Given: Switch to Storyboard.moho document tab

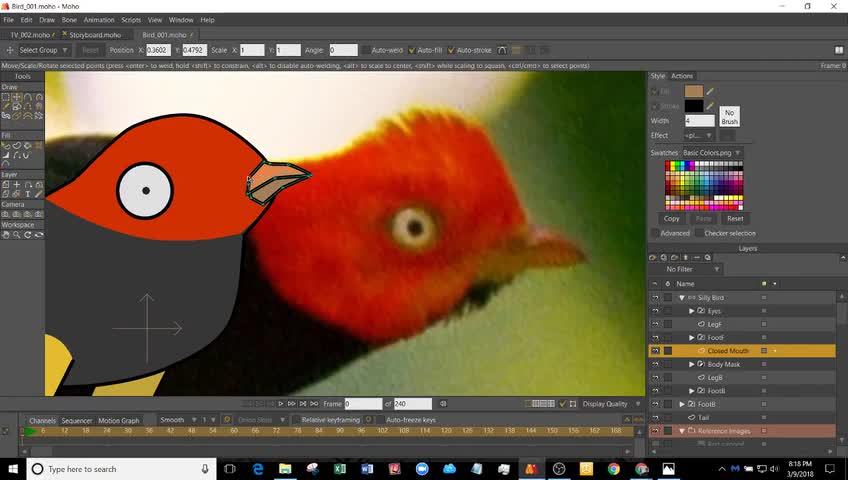Looking at the screenshot, I should click(x=95, y=35).
